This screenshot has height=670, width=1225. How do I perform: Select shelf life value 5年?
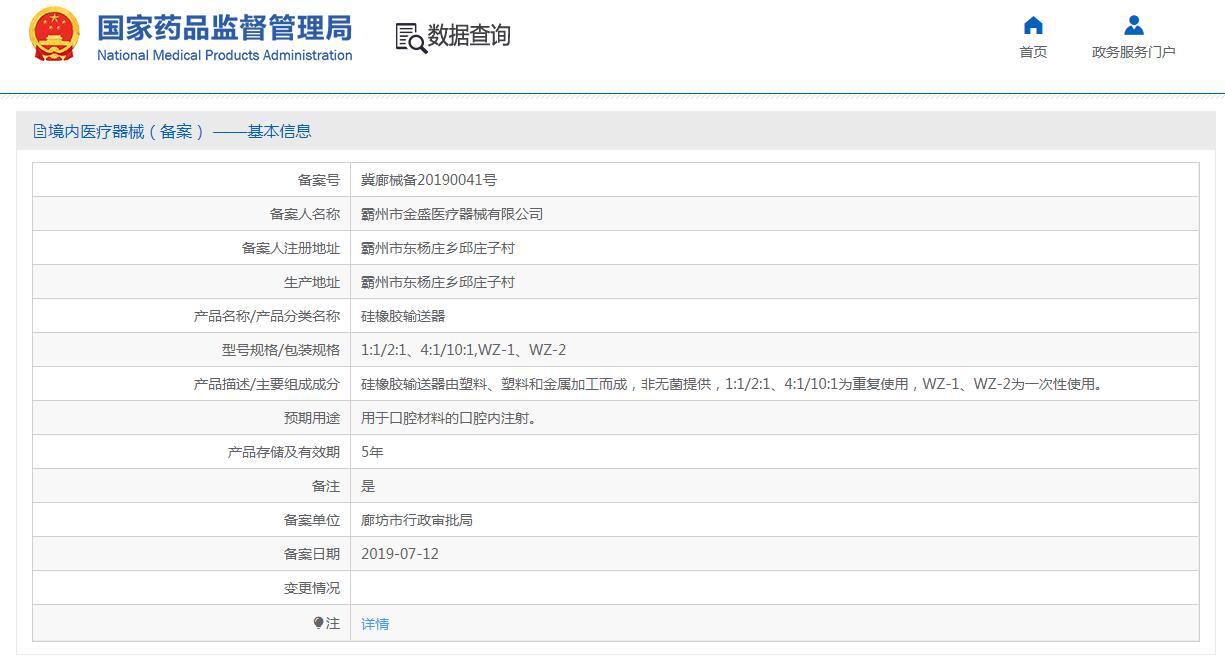[372, 452]
